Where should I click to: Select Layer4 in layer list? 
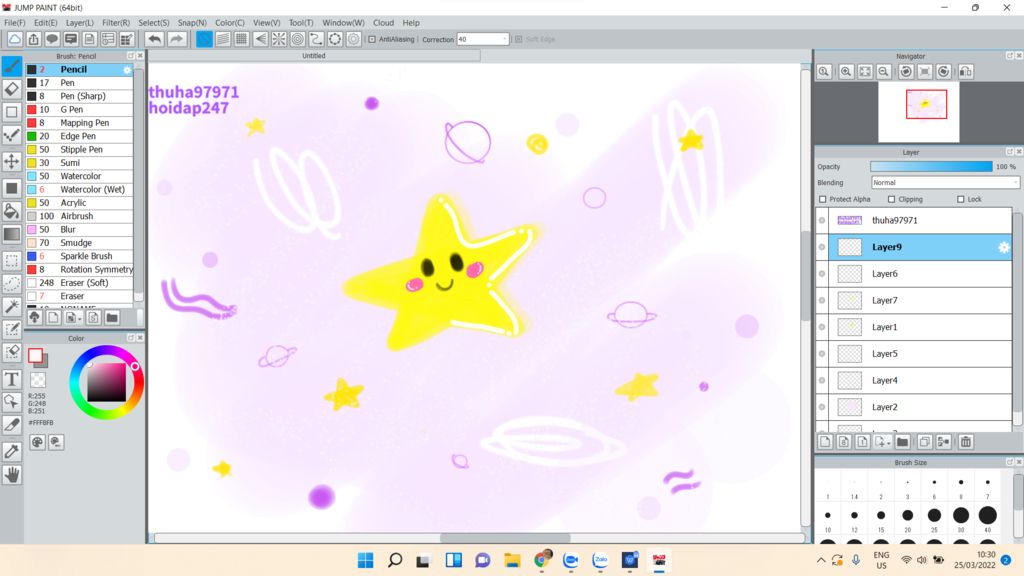click(x=920, y=380)
